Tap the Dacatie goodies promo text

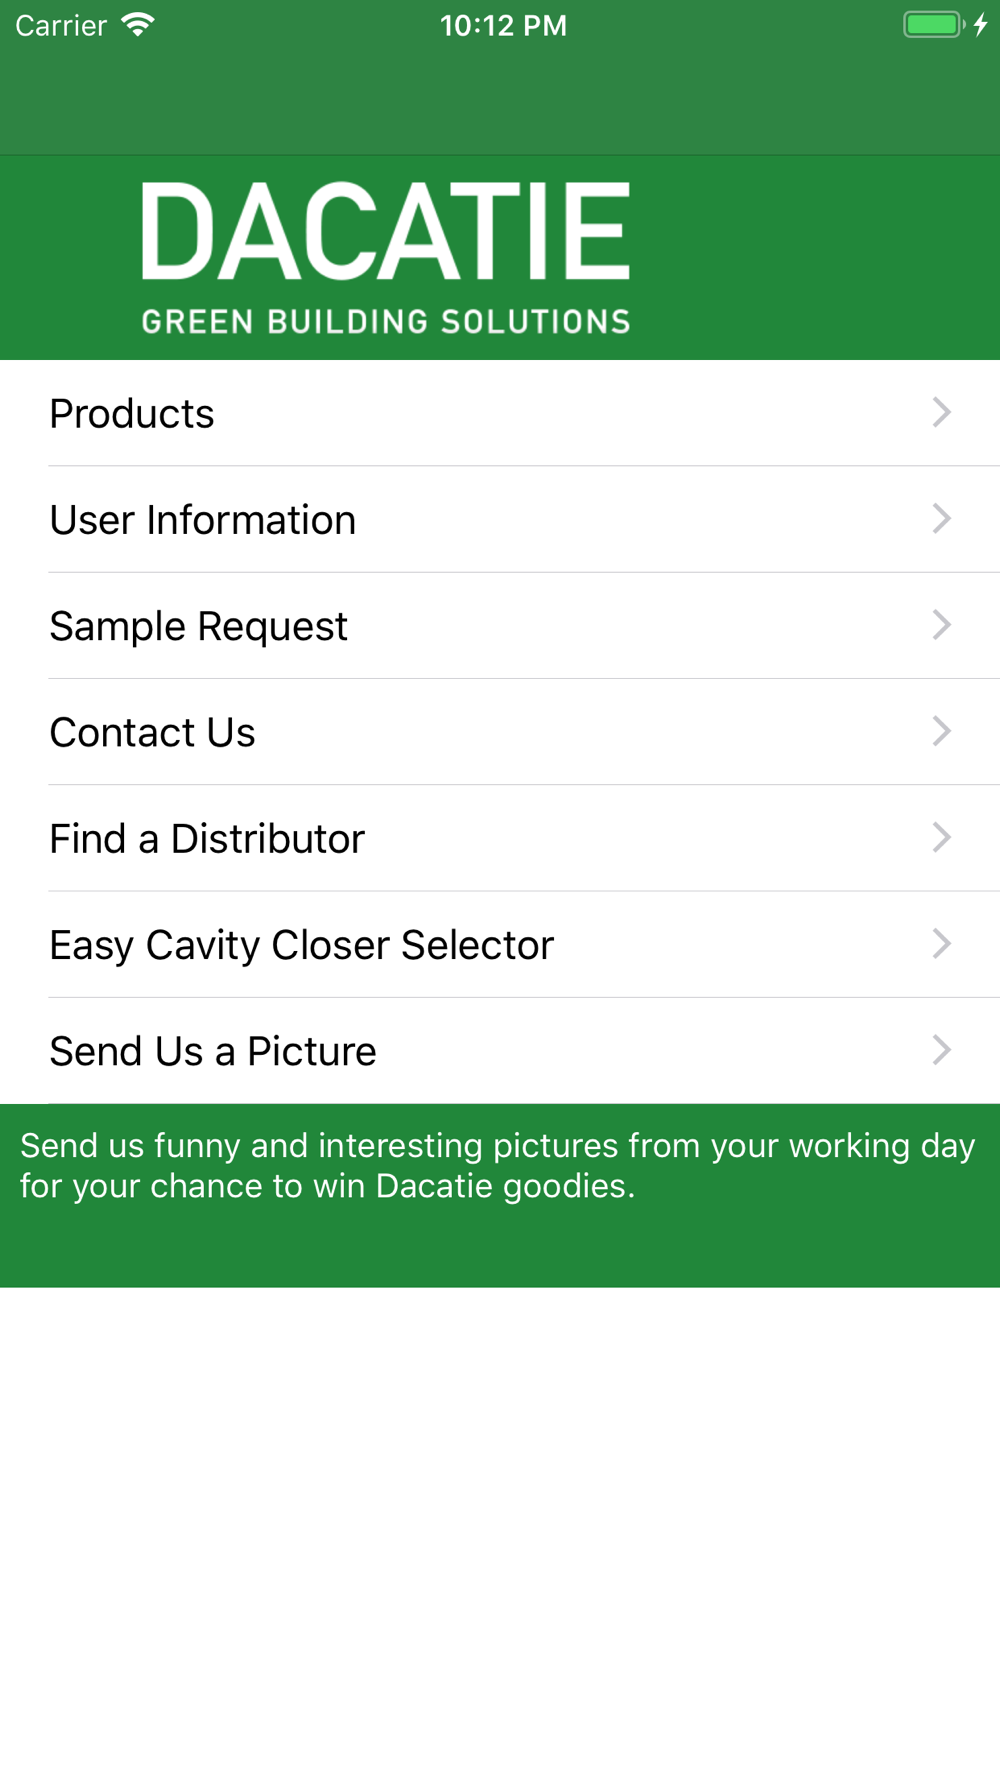(497, 1166)
